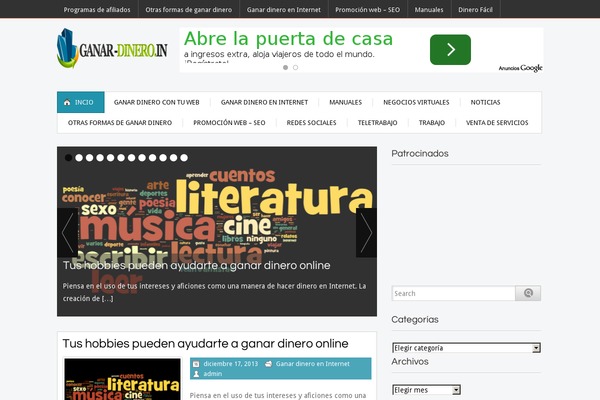Open VENTA DE SERVICIOS menu item
Viewport: 600px width, 400px height.
click(x=497, y=122)
